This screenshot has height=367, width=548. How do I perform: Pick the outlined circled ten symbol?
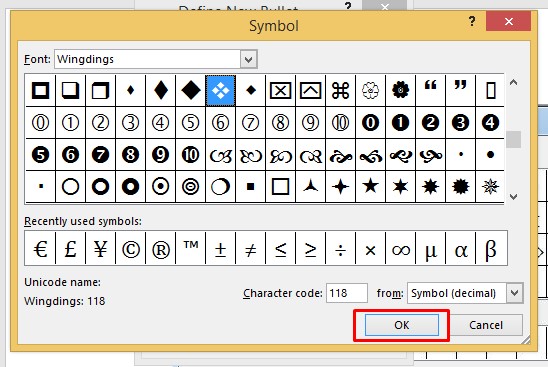[x=341, y=123]
